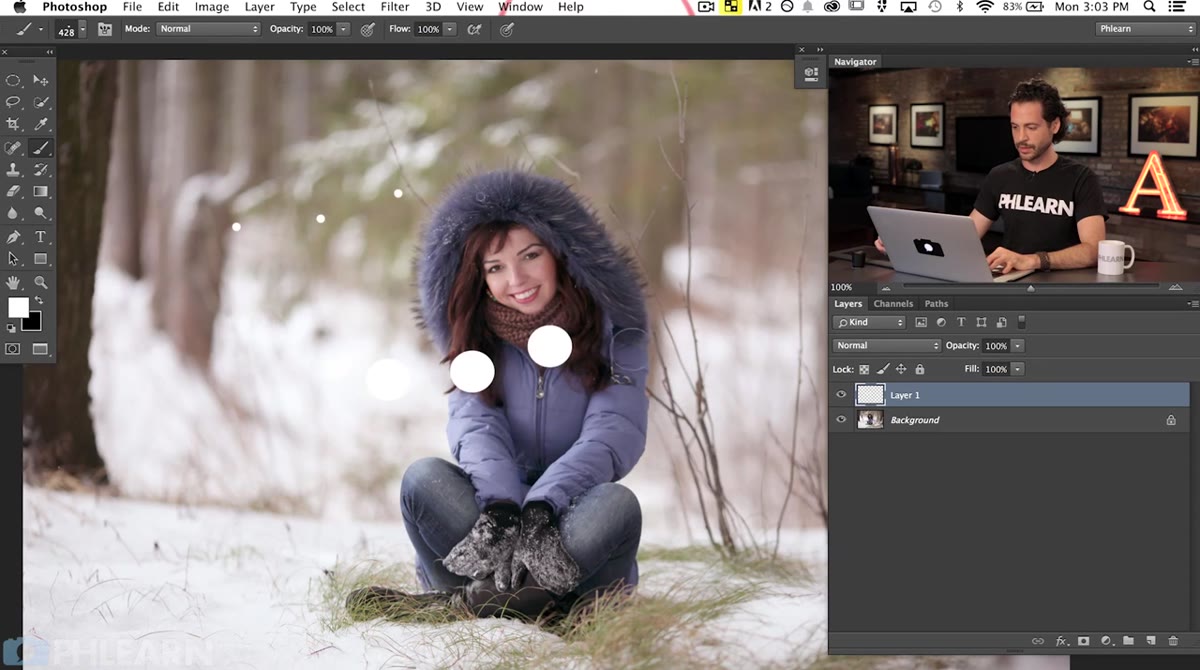Toggle Quick Mask mode
1200x670 pixels.
pos(13,349)
